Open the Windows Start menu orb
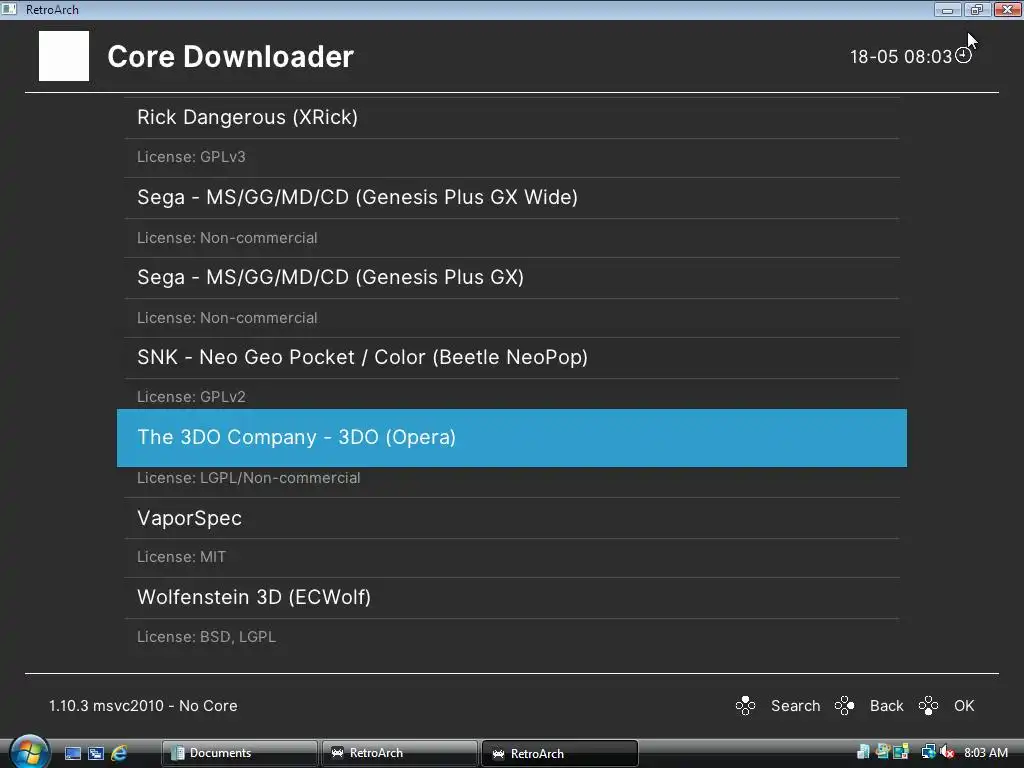This screenshot has height=768, width=1024. 29,752
